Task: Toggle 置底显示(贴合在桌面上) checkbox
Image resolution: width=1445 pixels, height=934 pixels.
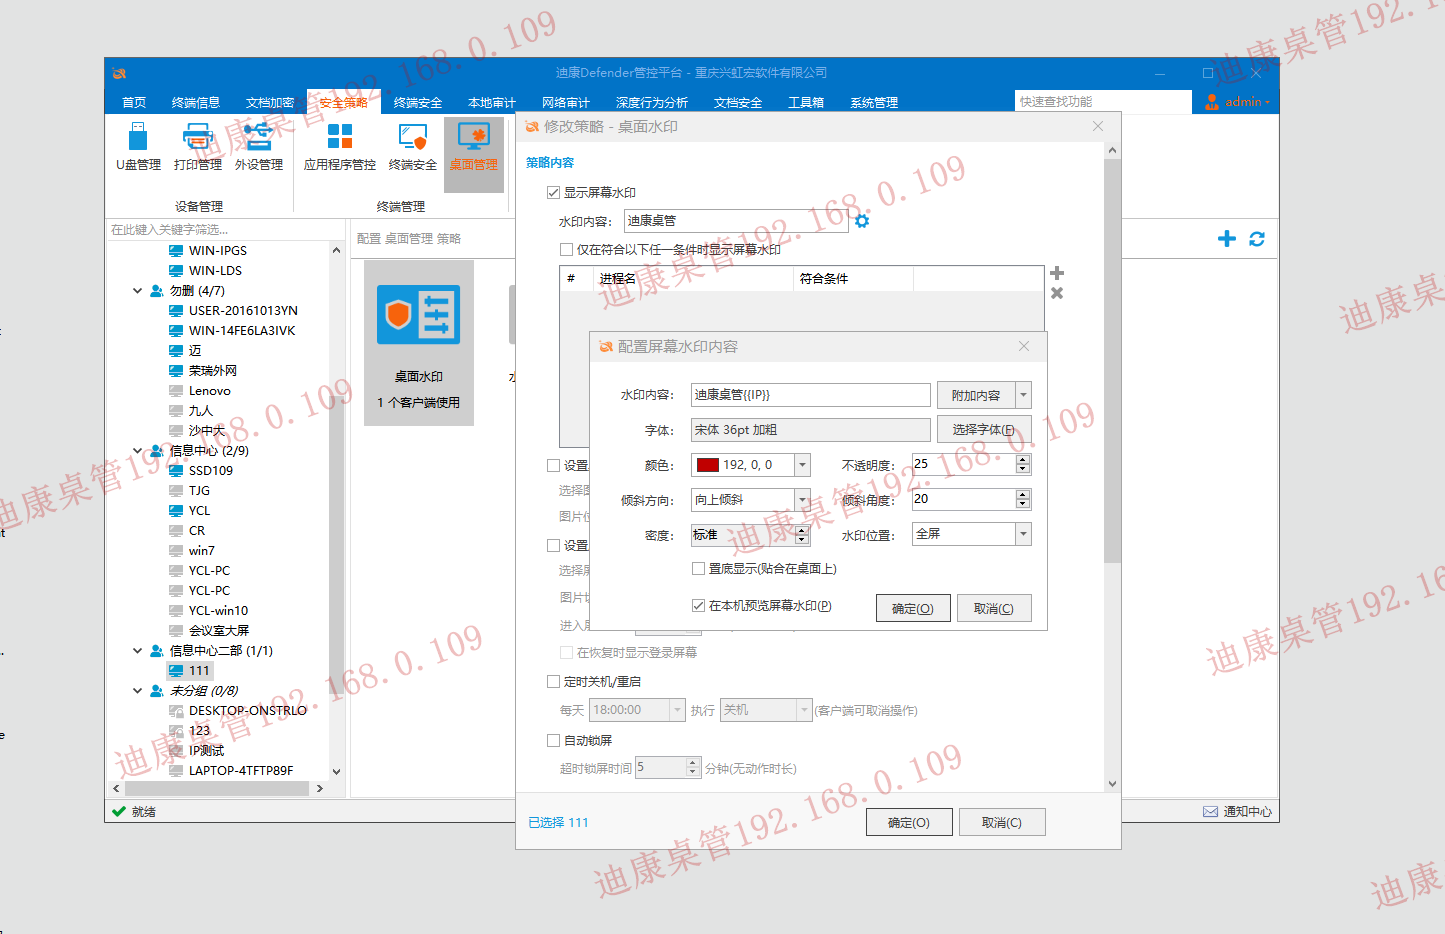Action: click(x=698, y=569)
